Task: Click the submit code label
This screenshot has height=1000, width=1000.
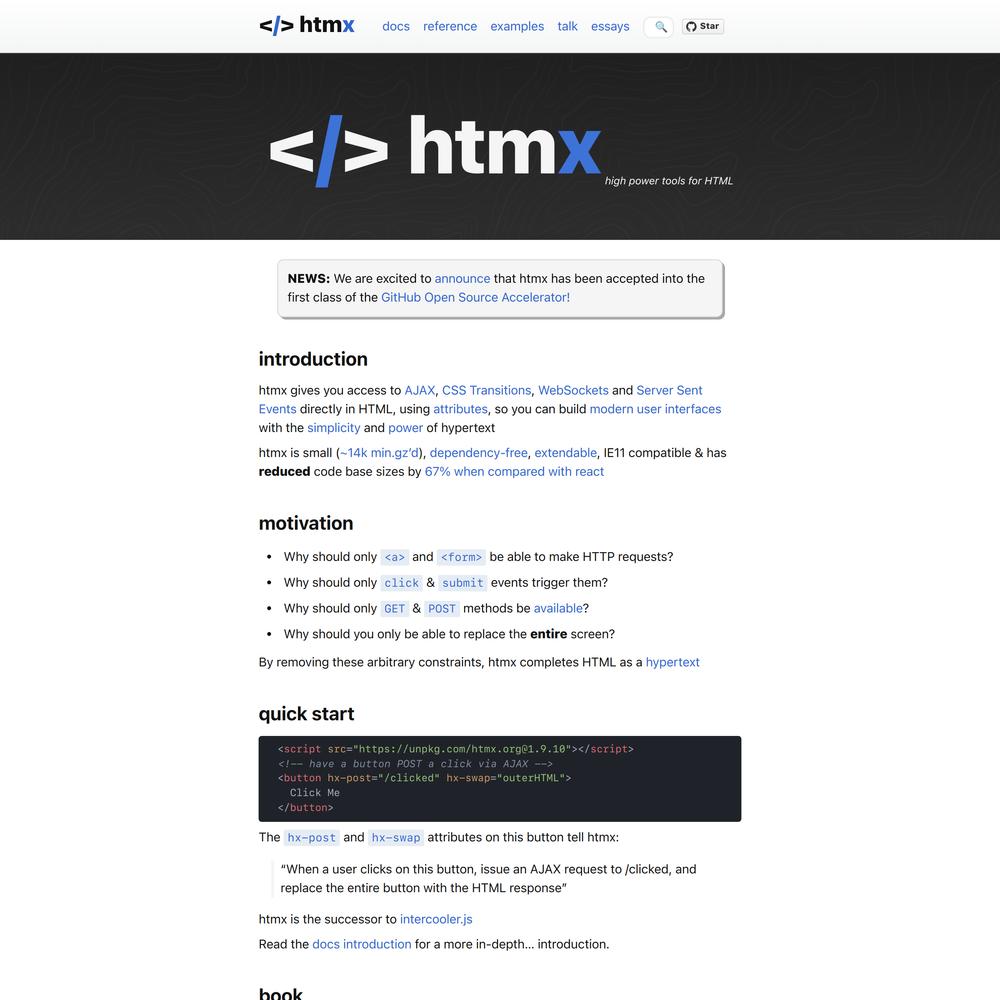Action: [462, 583]
